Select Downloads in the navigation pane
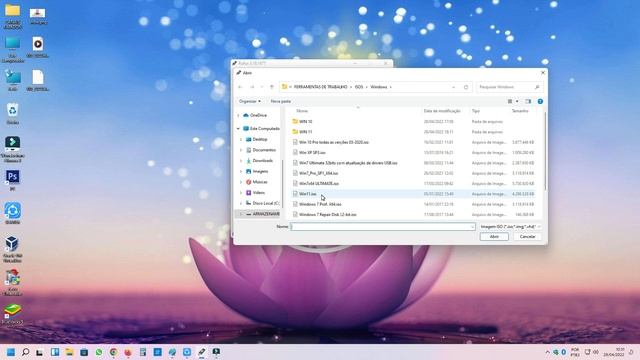Viewport: 640px width, 360px height. pos(262,161)
